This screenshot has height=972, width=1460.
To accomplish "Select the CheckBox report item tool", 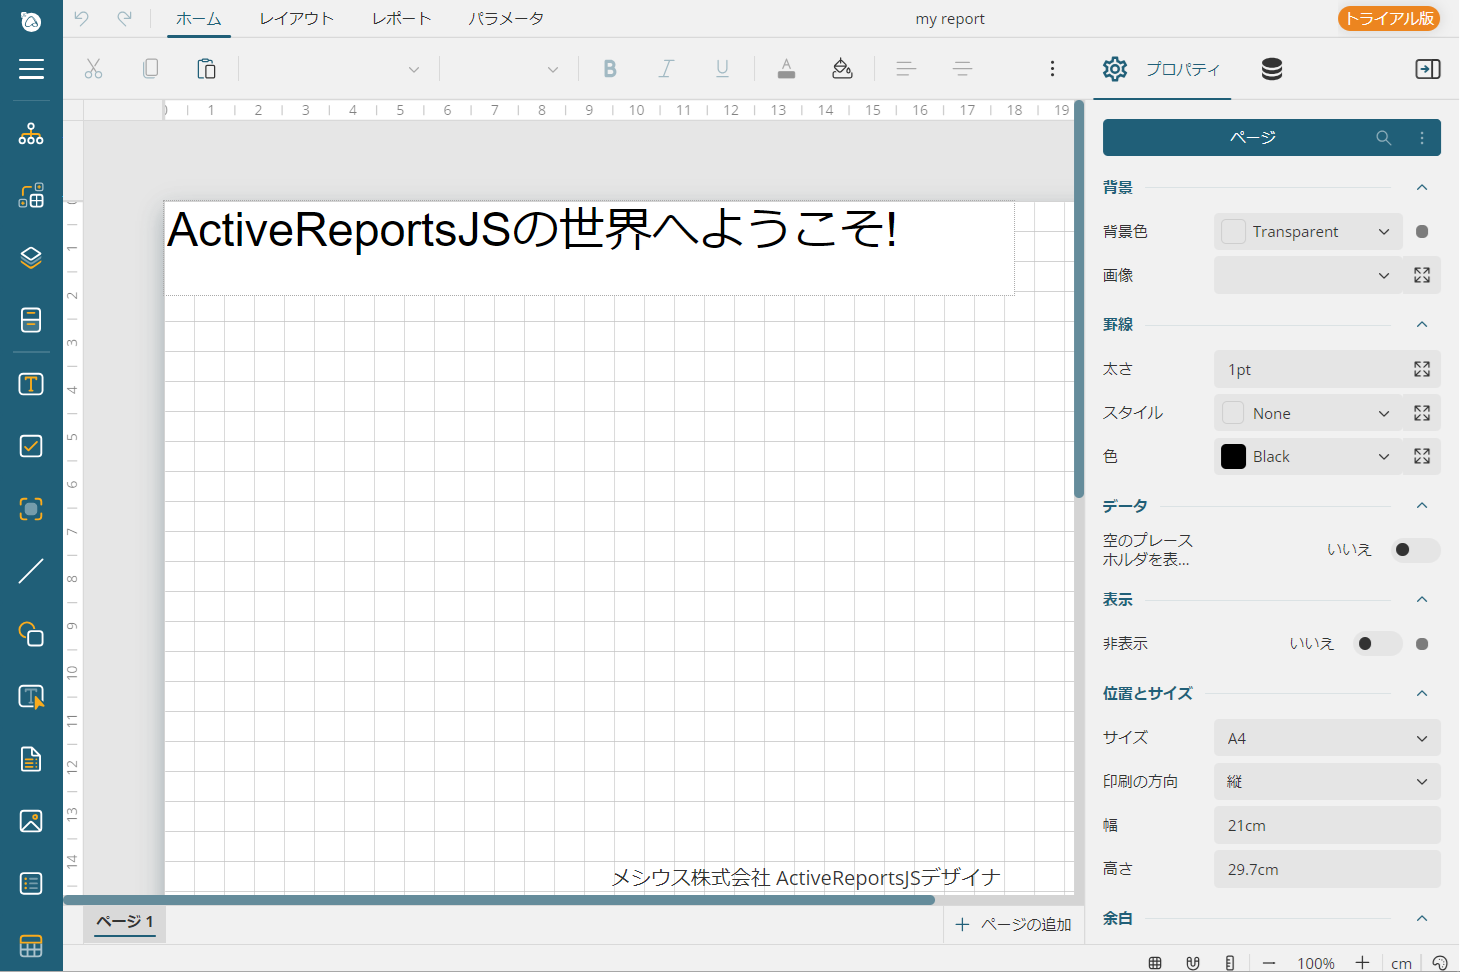I will click(31, 446).
